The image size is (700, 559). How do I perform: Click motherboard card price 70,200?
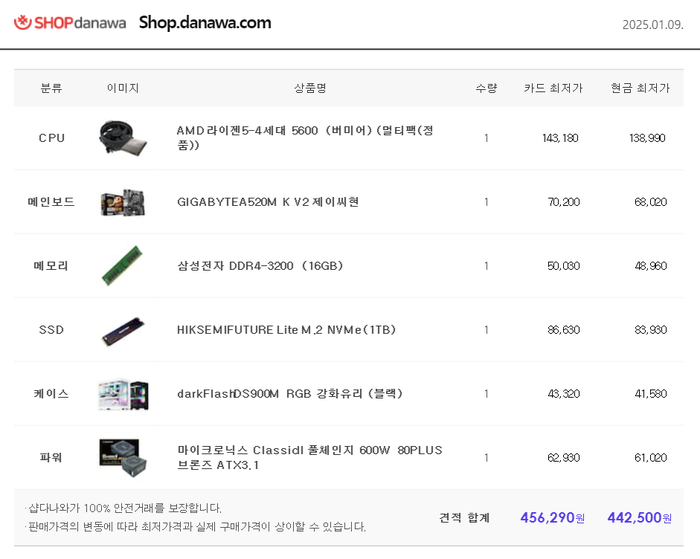[564, 202]
